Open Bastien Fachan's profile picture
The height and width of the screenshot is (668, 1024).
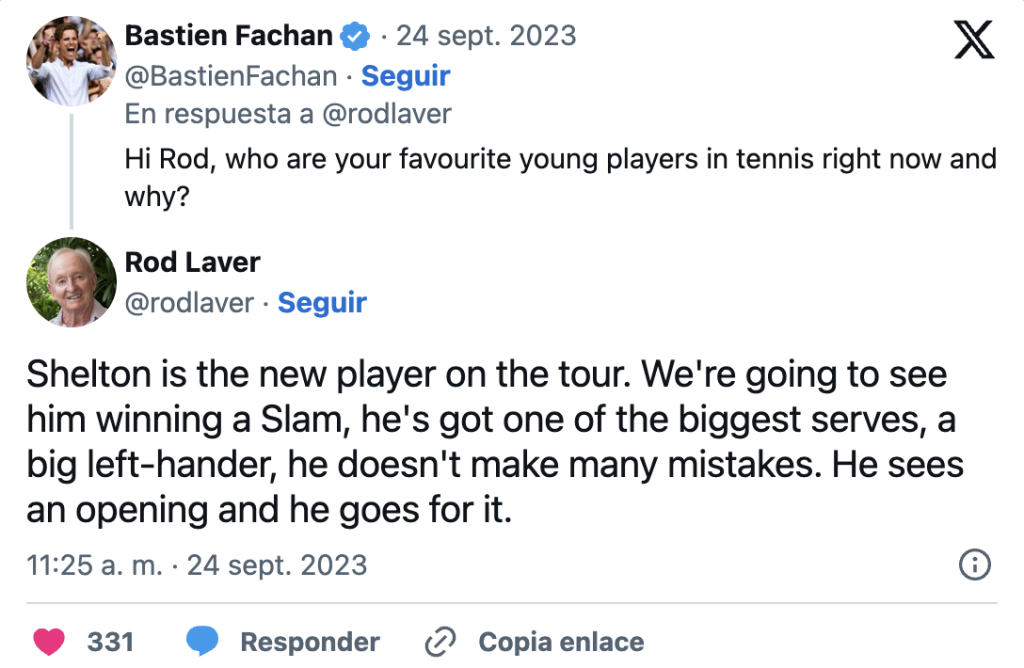71,61
